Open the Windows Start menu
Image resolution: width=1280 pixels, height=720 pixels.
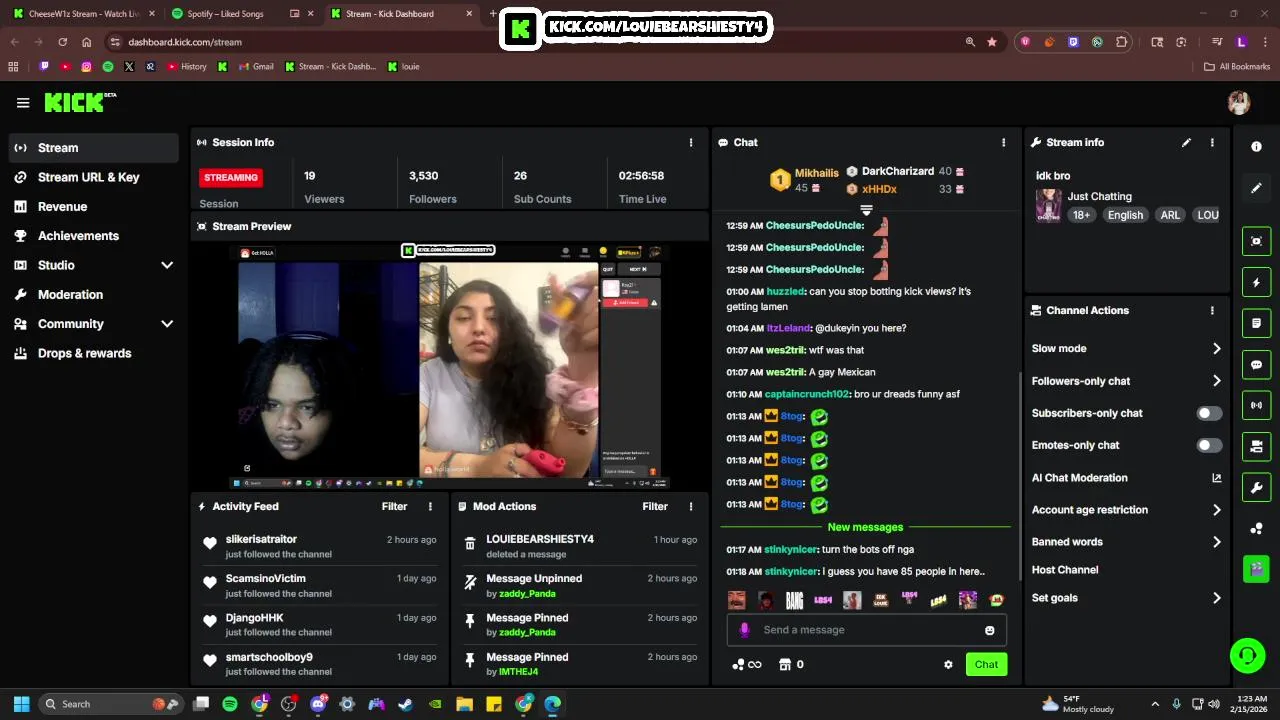(x=21, y=704)
